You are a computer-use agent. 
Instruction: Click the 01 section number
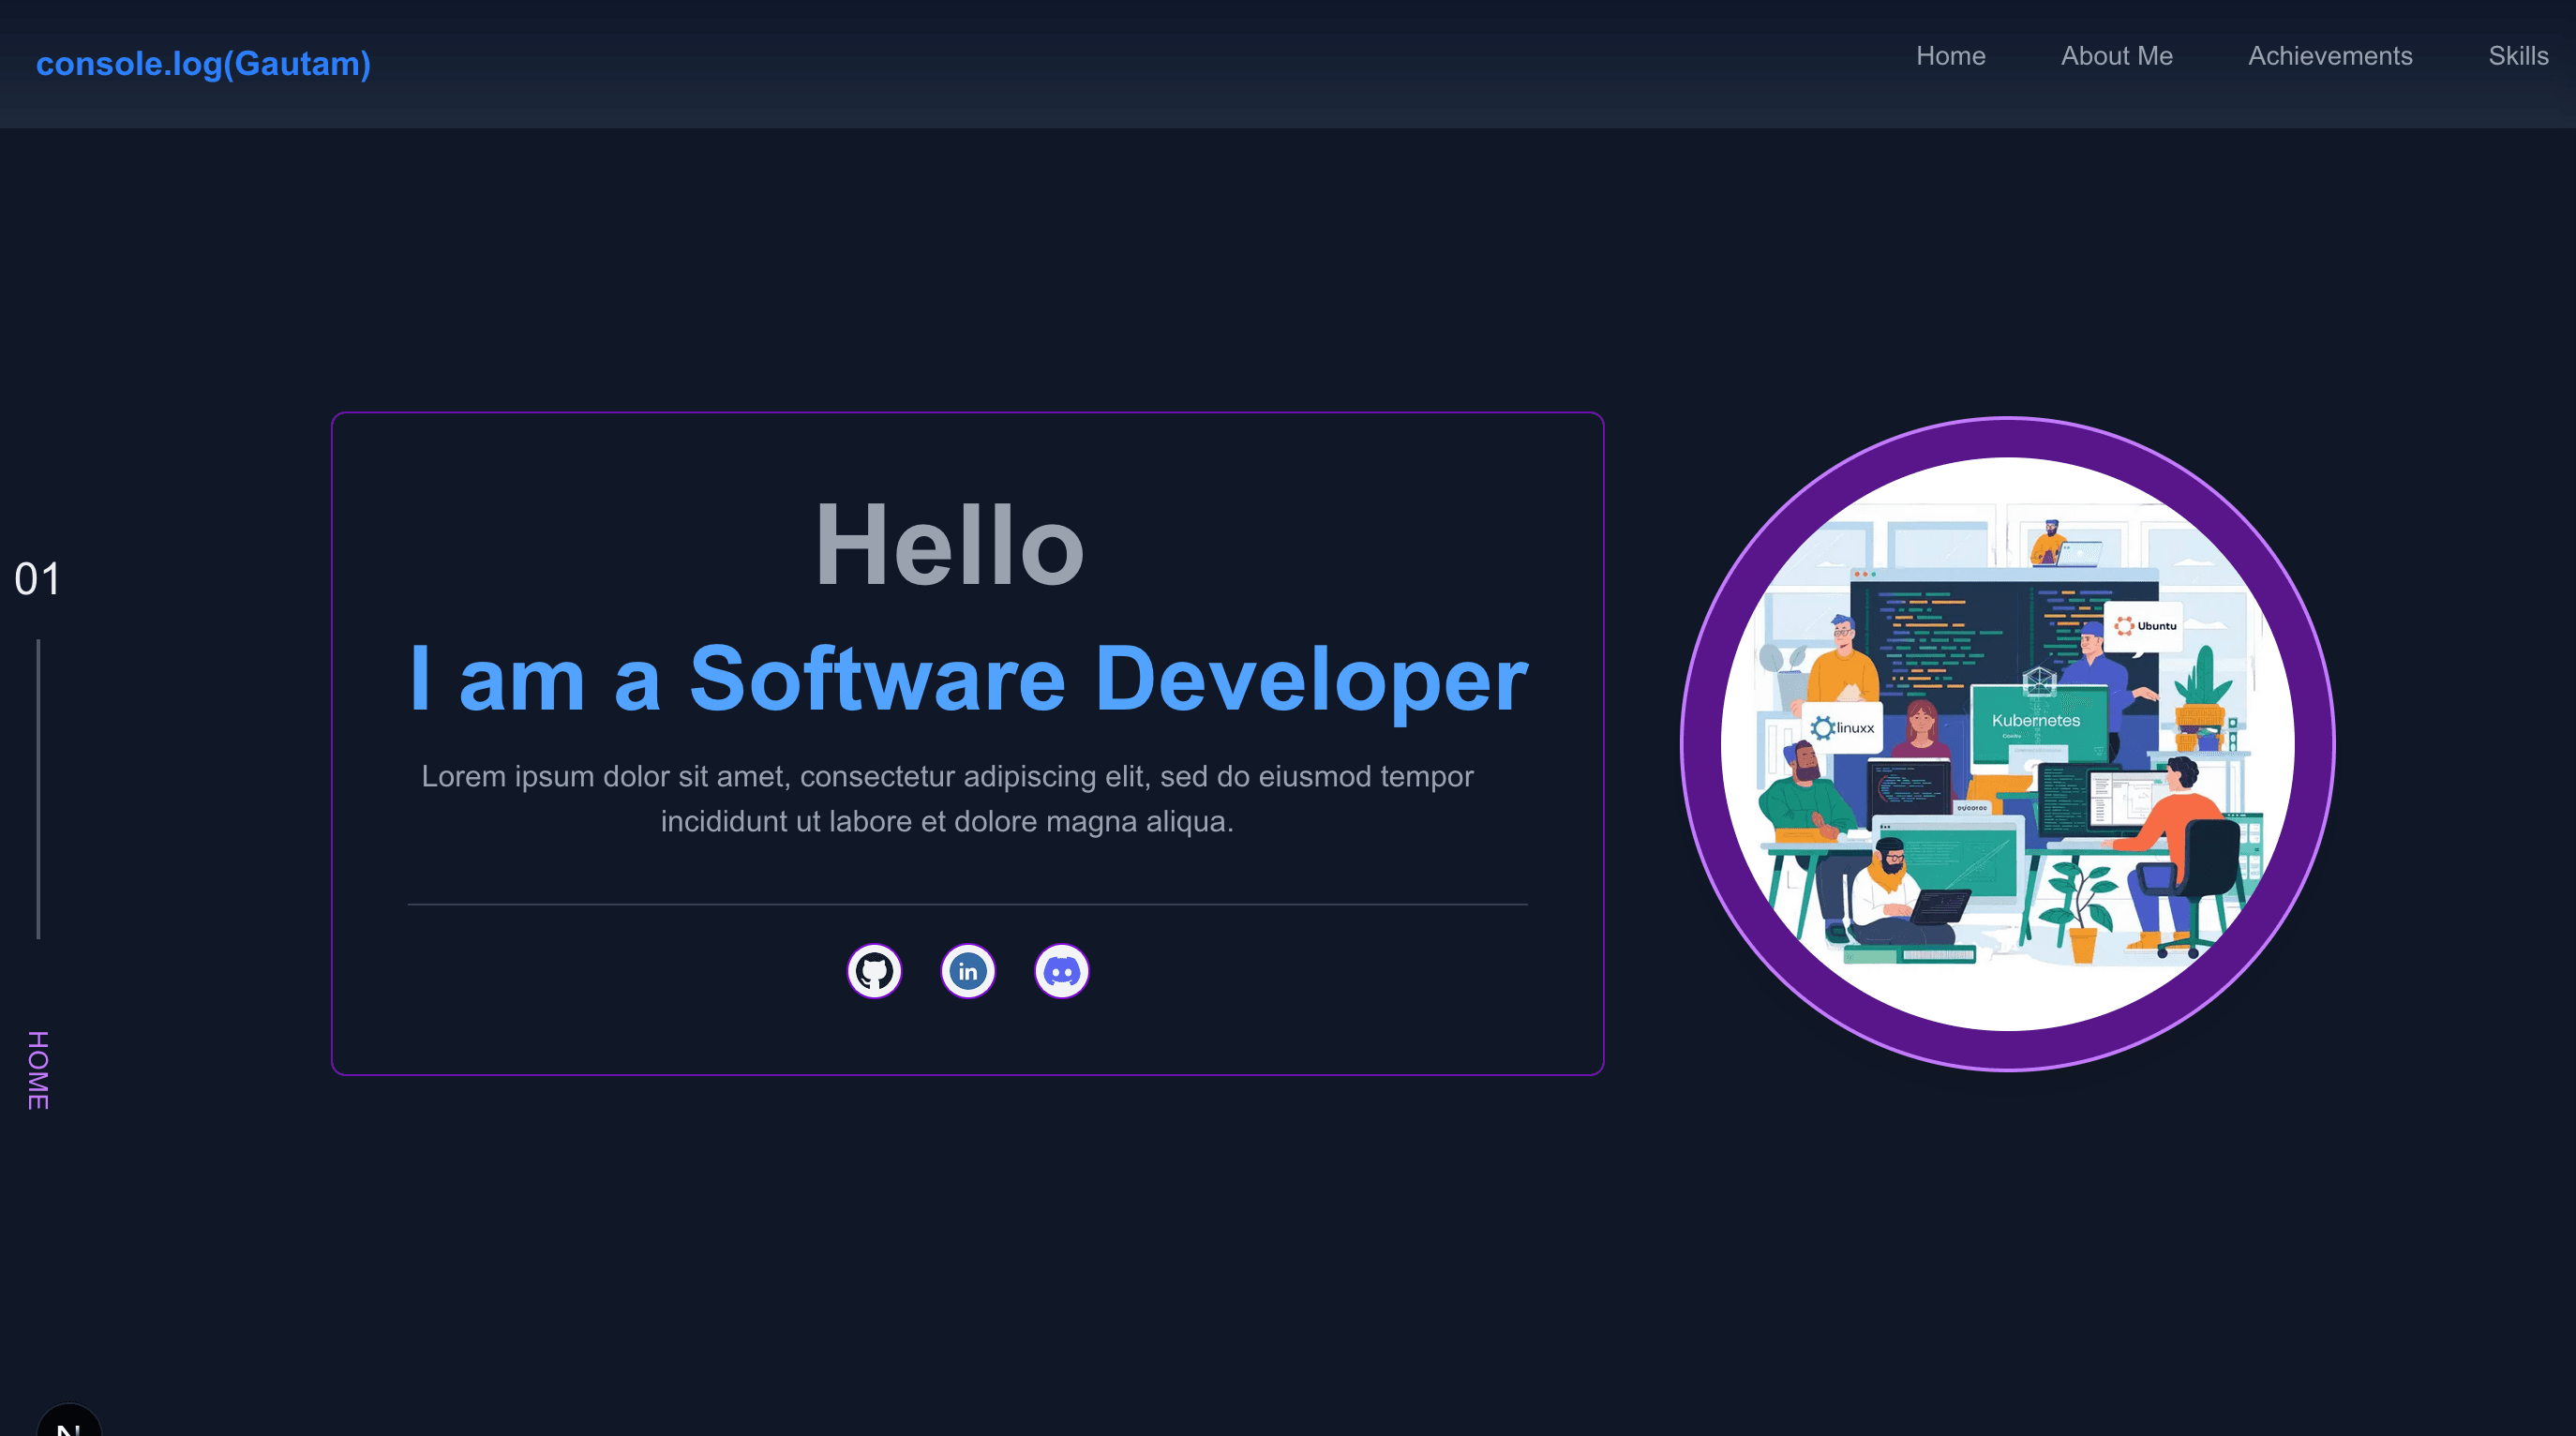tap(37, 579)
